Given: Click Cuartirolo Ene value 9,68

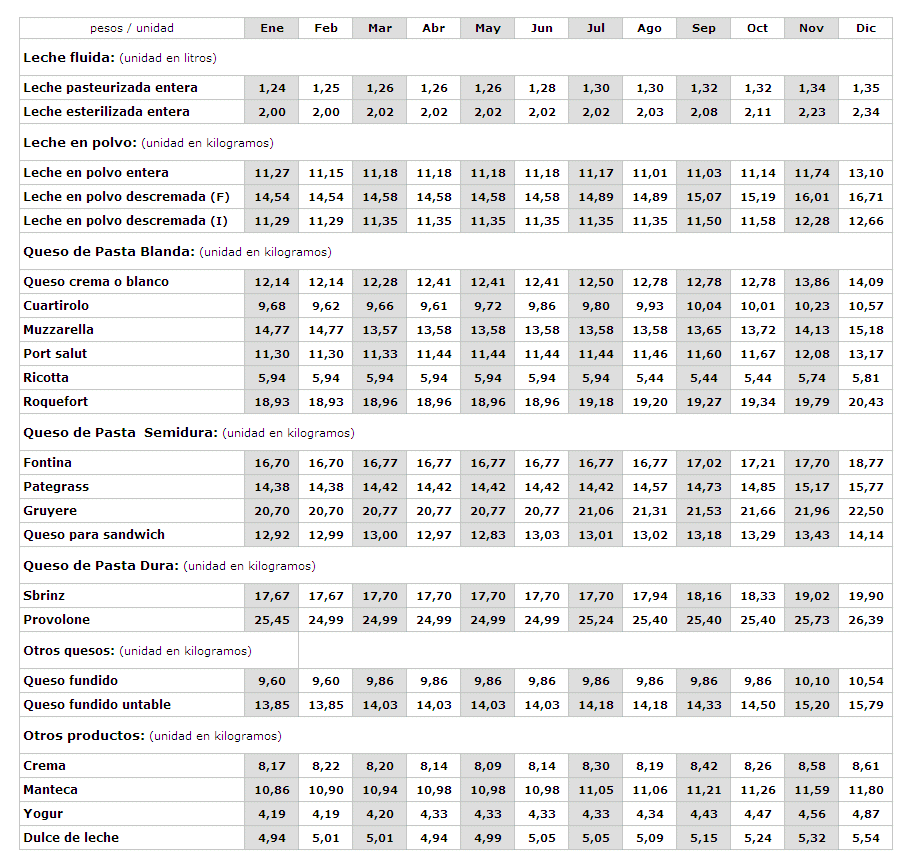Looking at the screenshot, I should coord(272,305).
